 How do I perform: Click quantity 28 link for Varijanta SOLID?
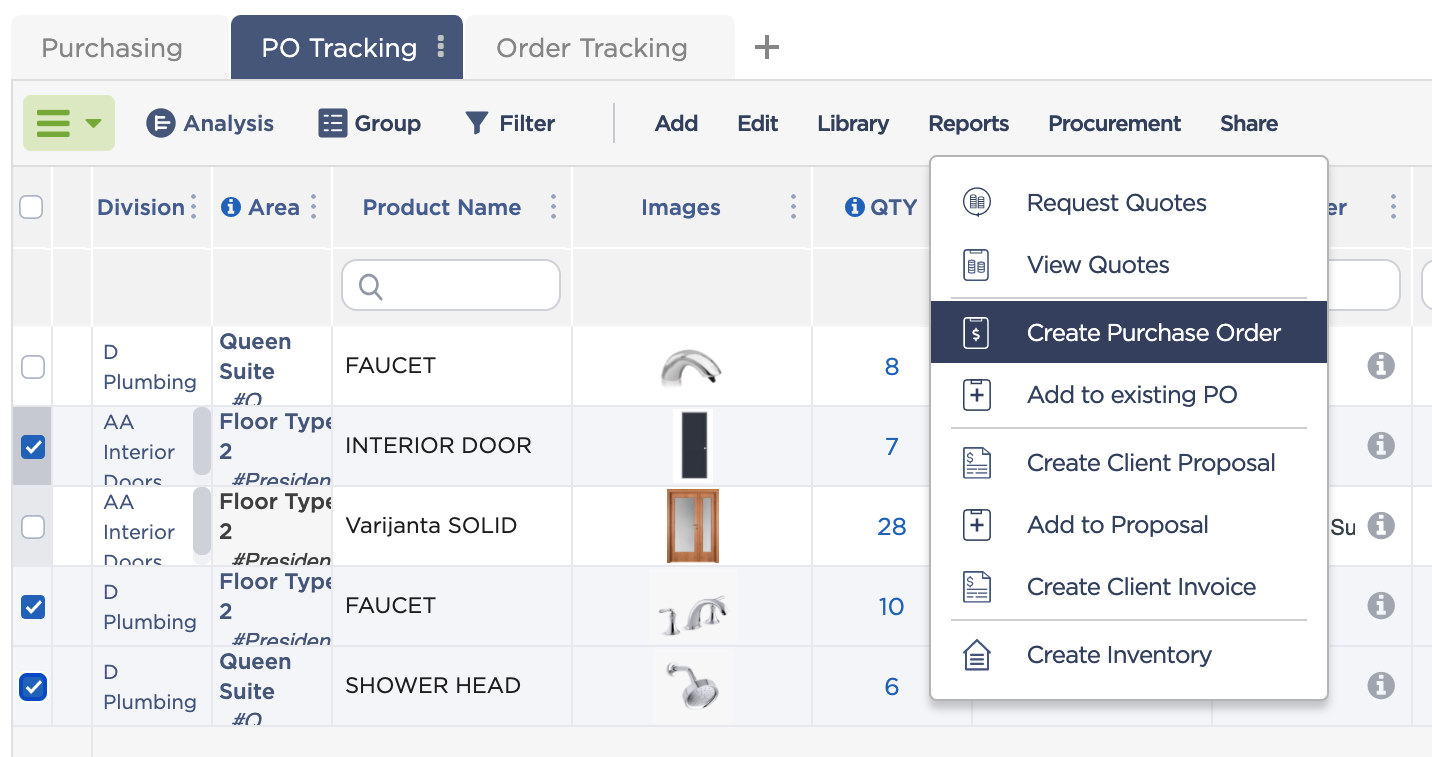[x=891, y=527]
